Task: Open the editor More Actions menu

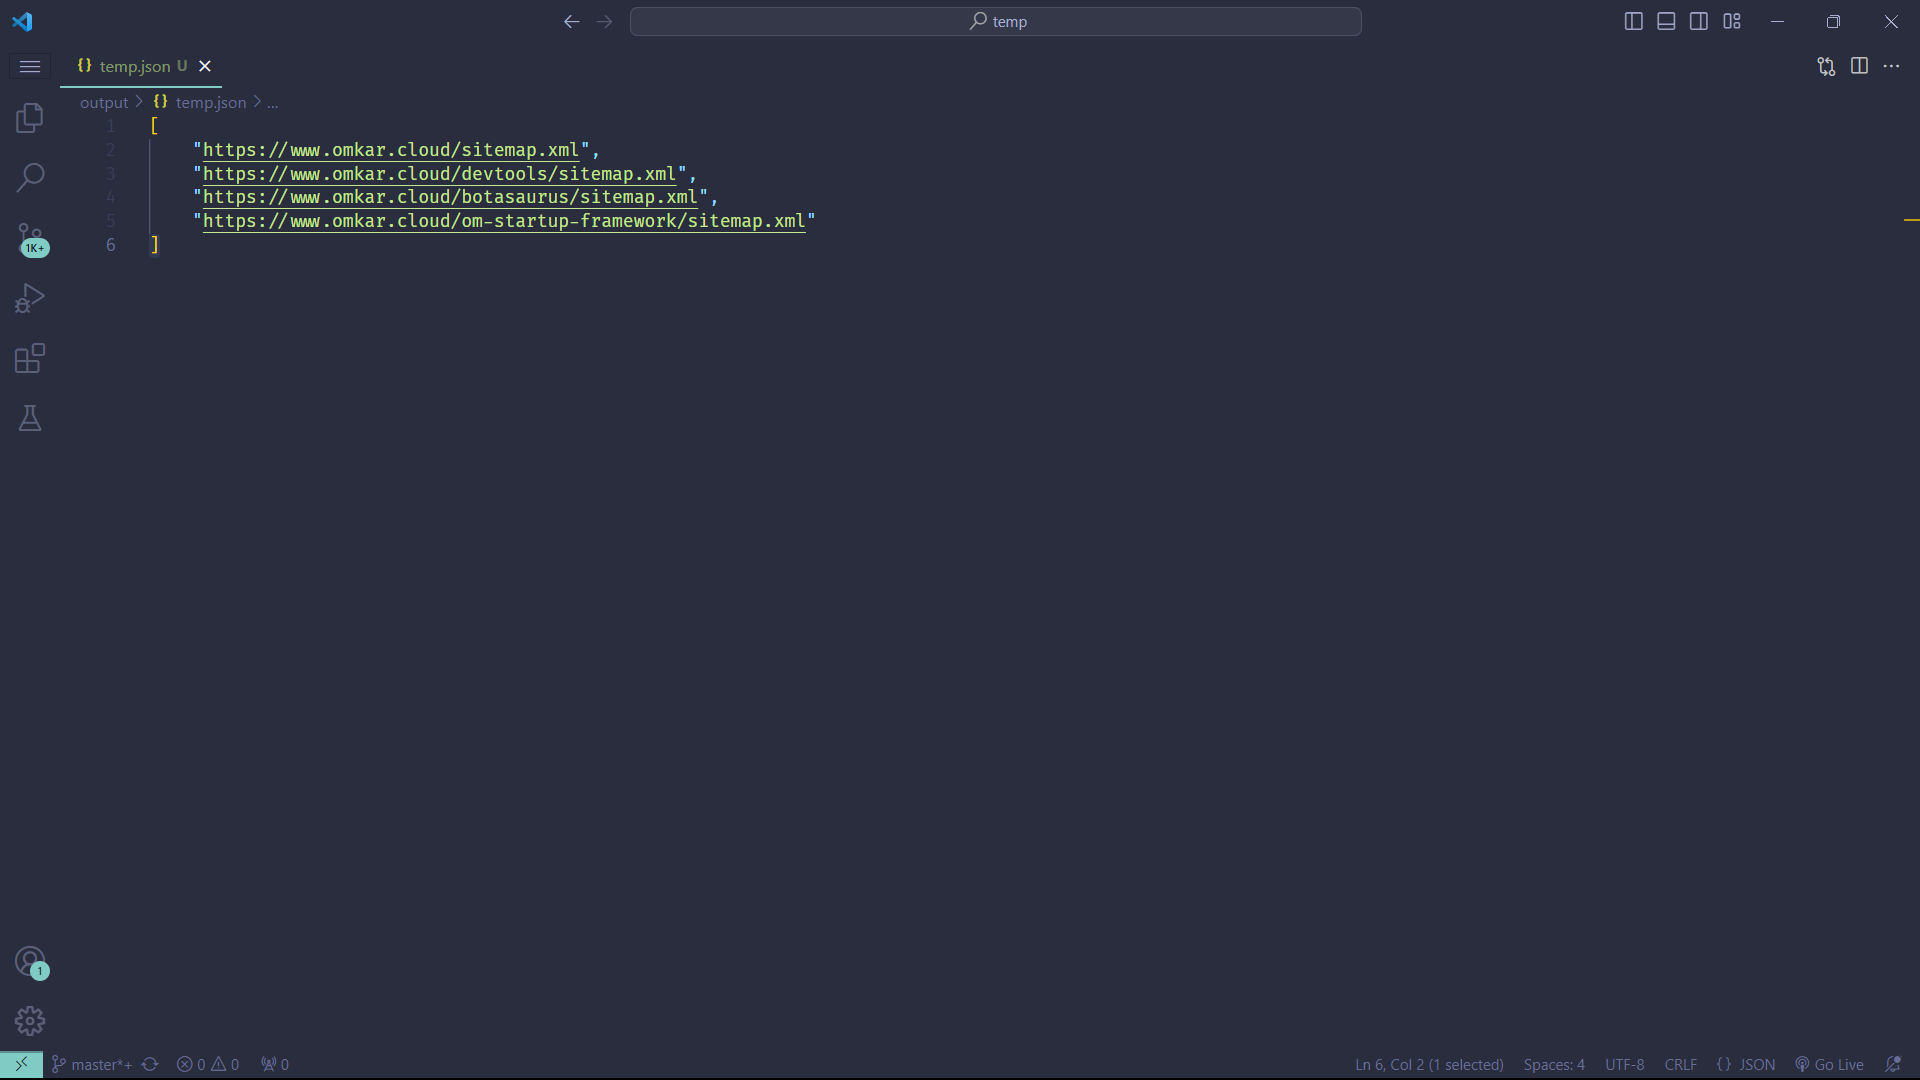Action: click(1893, 66)
